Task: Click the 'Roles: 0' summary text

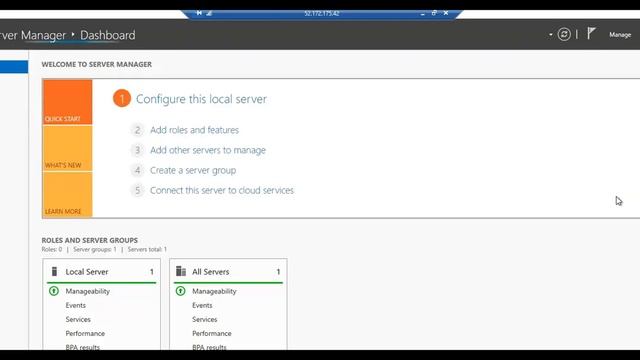Action: pos(52,249)
